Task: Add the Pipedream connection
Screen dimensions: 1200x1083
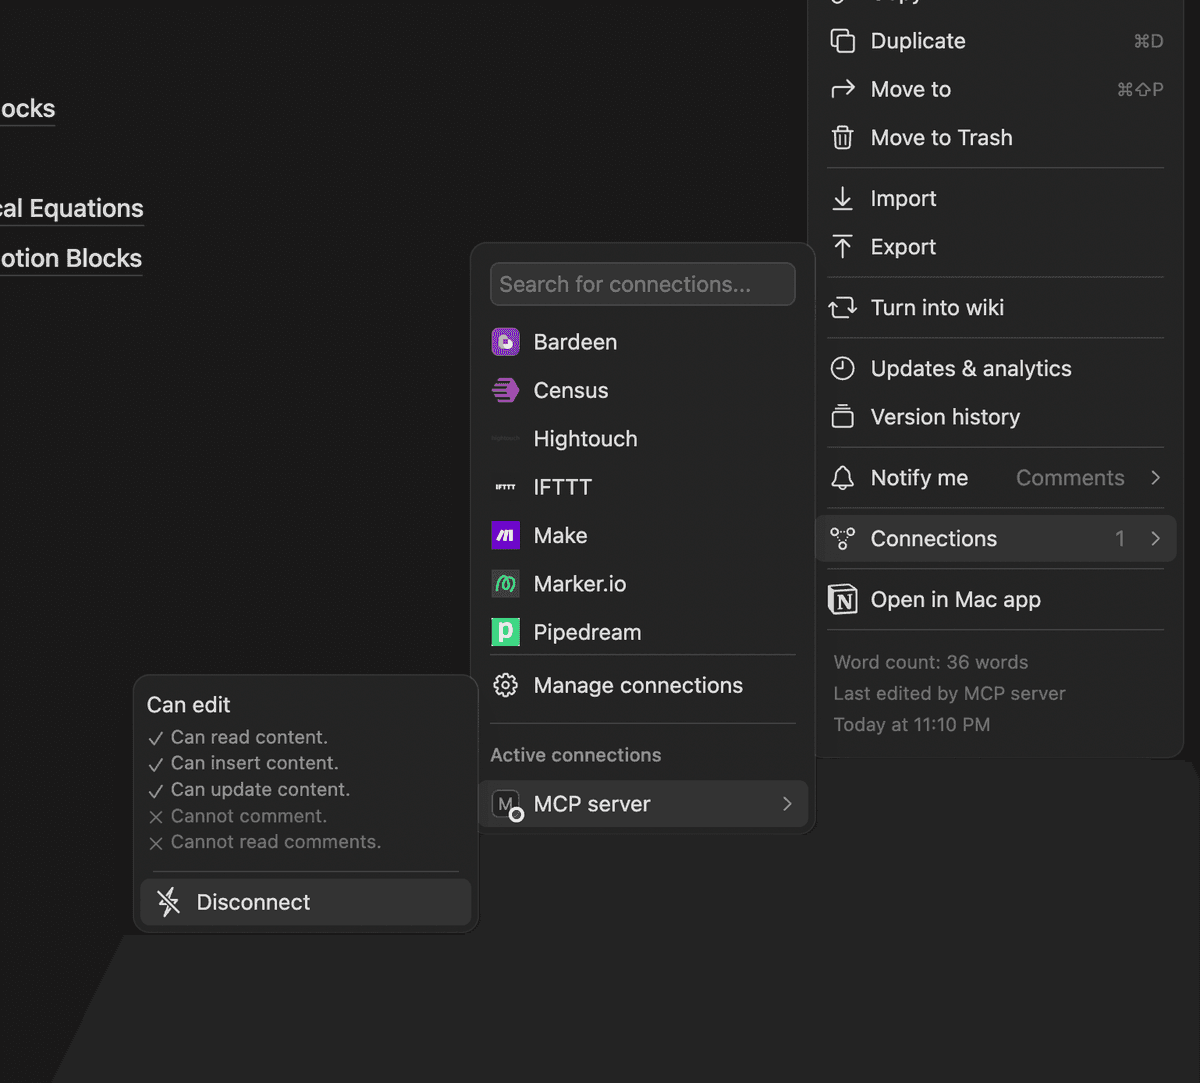Action: coord(643,632)
